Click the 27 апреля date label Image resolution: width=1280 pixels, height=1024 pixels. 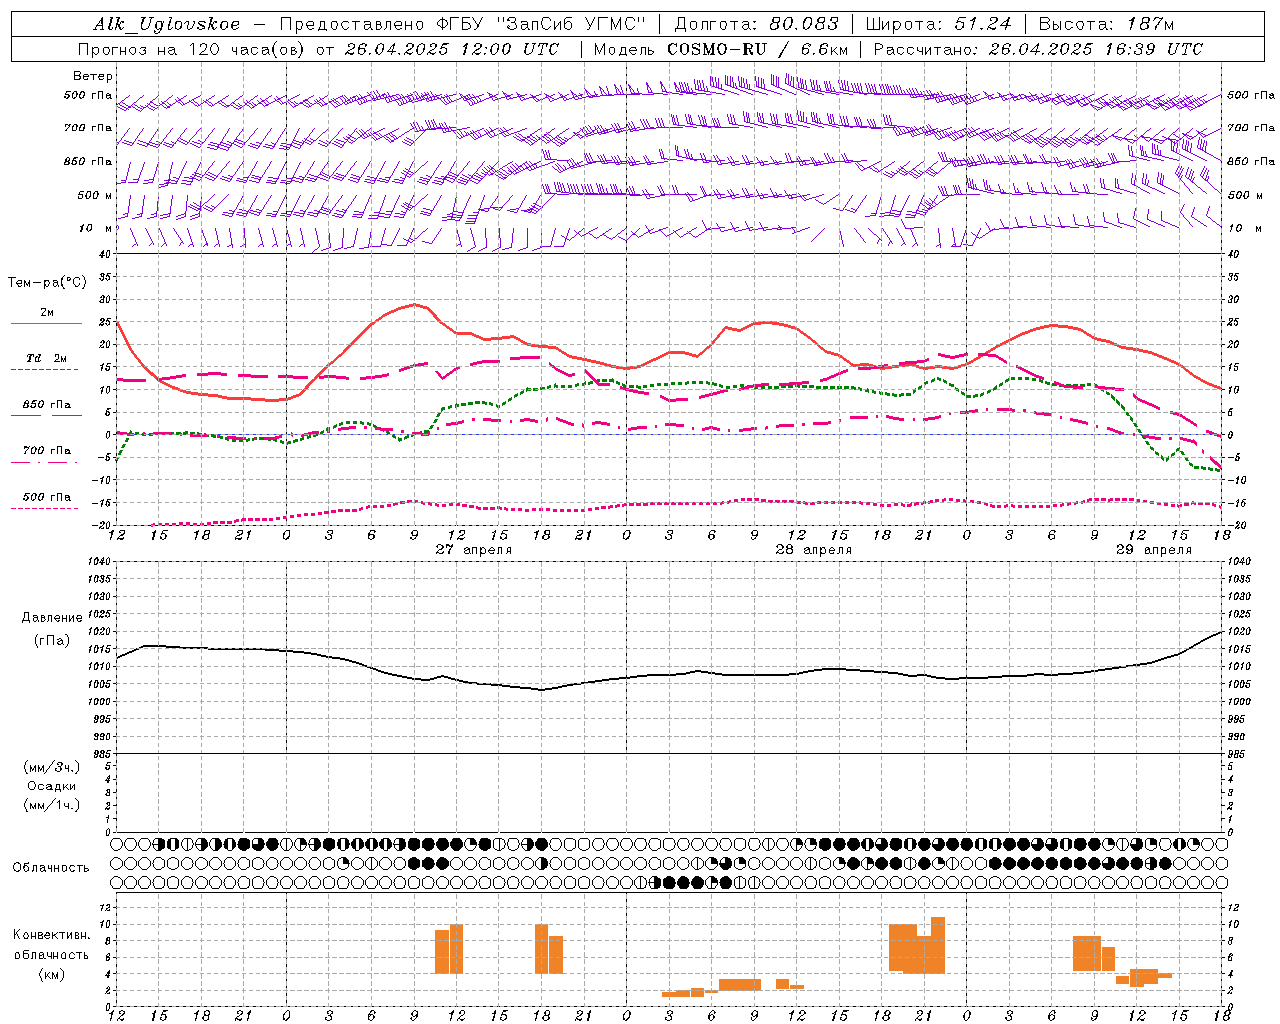click(x=474, y=550)
